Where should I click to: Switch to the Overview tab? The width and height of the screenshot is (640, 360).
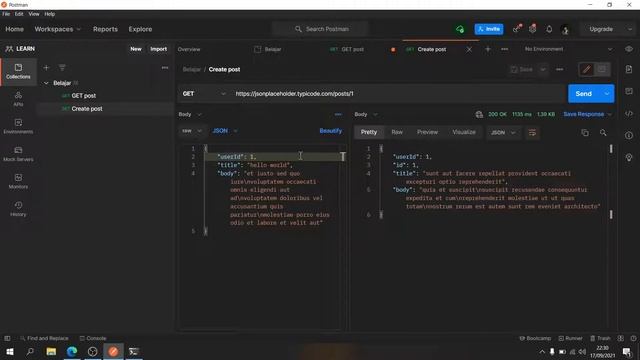(189, 49)
